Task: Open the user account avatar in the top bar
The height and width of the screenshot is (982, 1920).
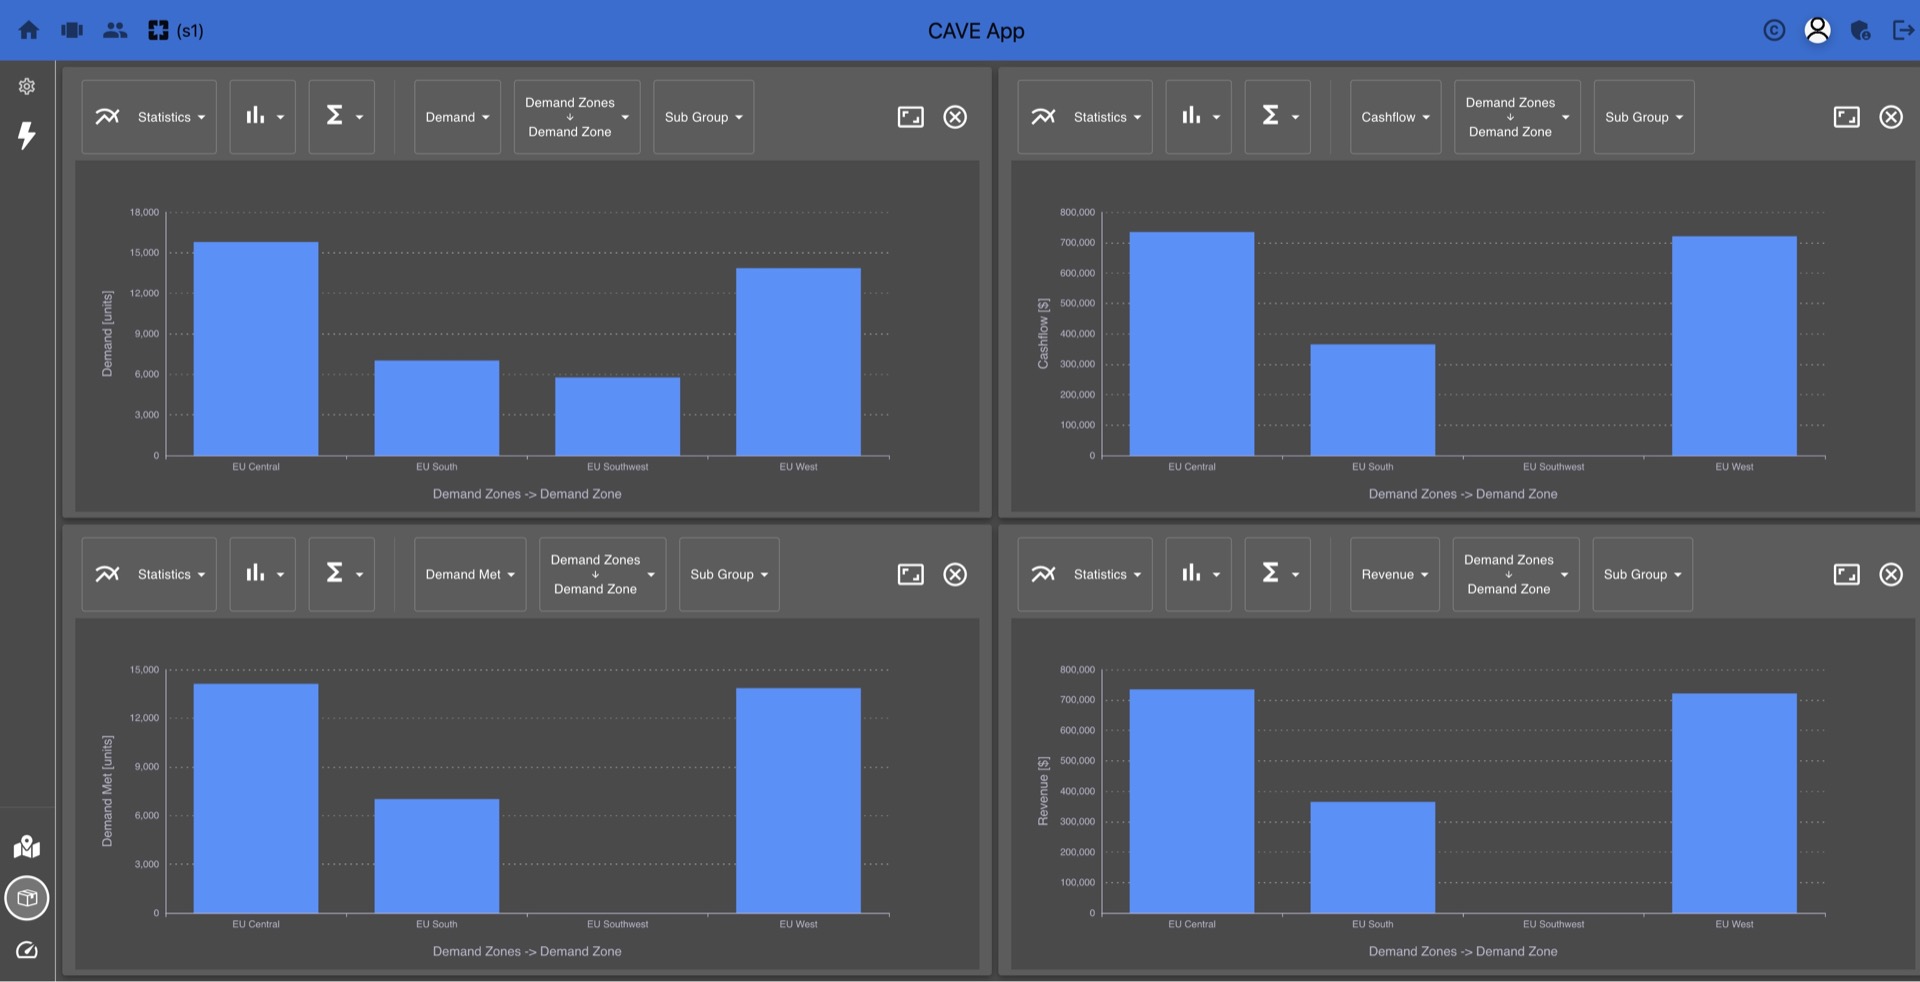Action: (x=1817, y=31)
